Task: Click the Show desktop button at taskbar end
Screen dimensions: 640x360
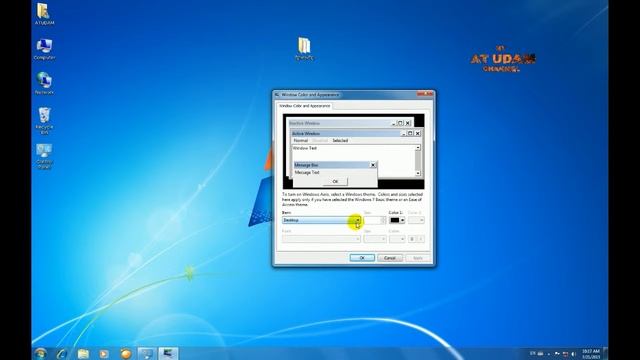Action: [606, 353]
